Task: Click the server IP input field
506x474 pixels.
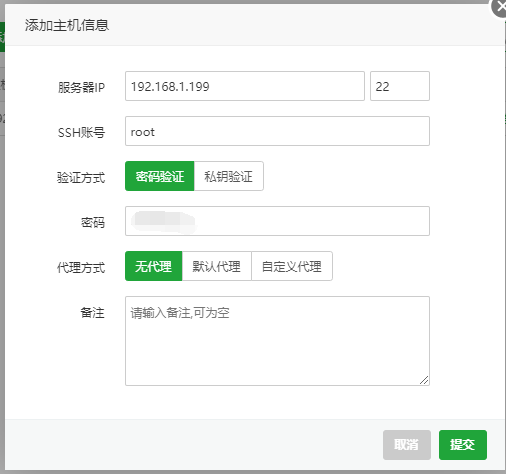Action: click(x=245, y=86)
